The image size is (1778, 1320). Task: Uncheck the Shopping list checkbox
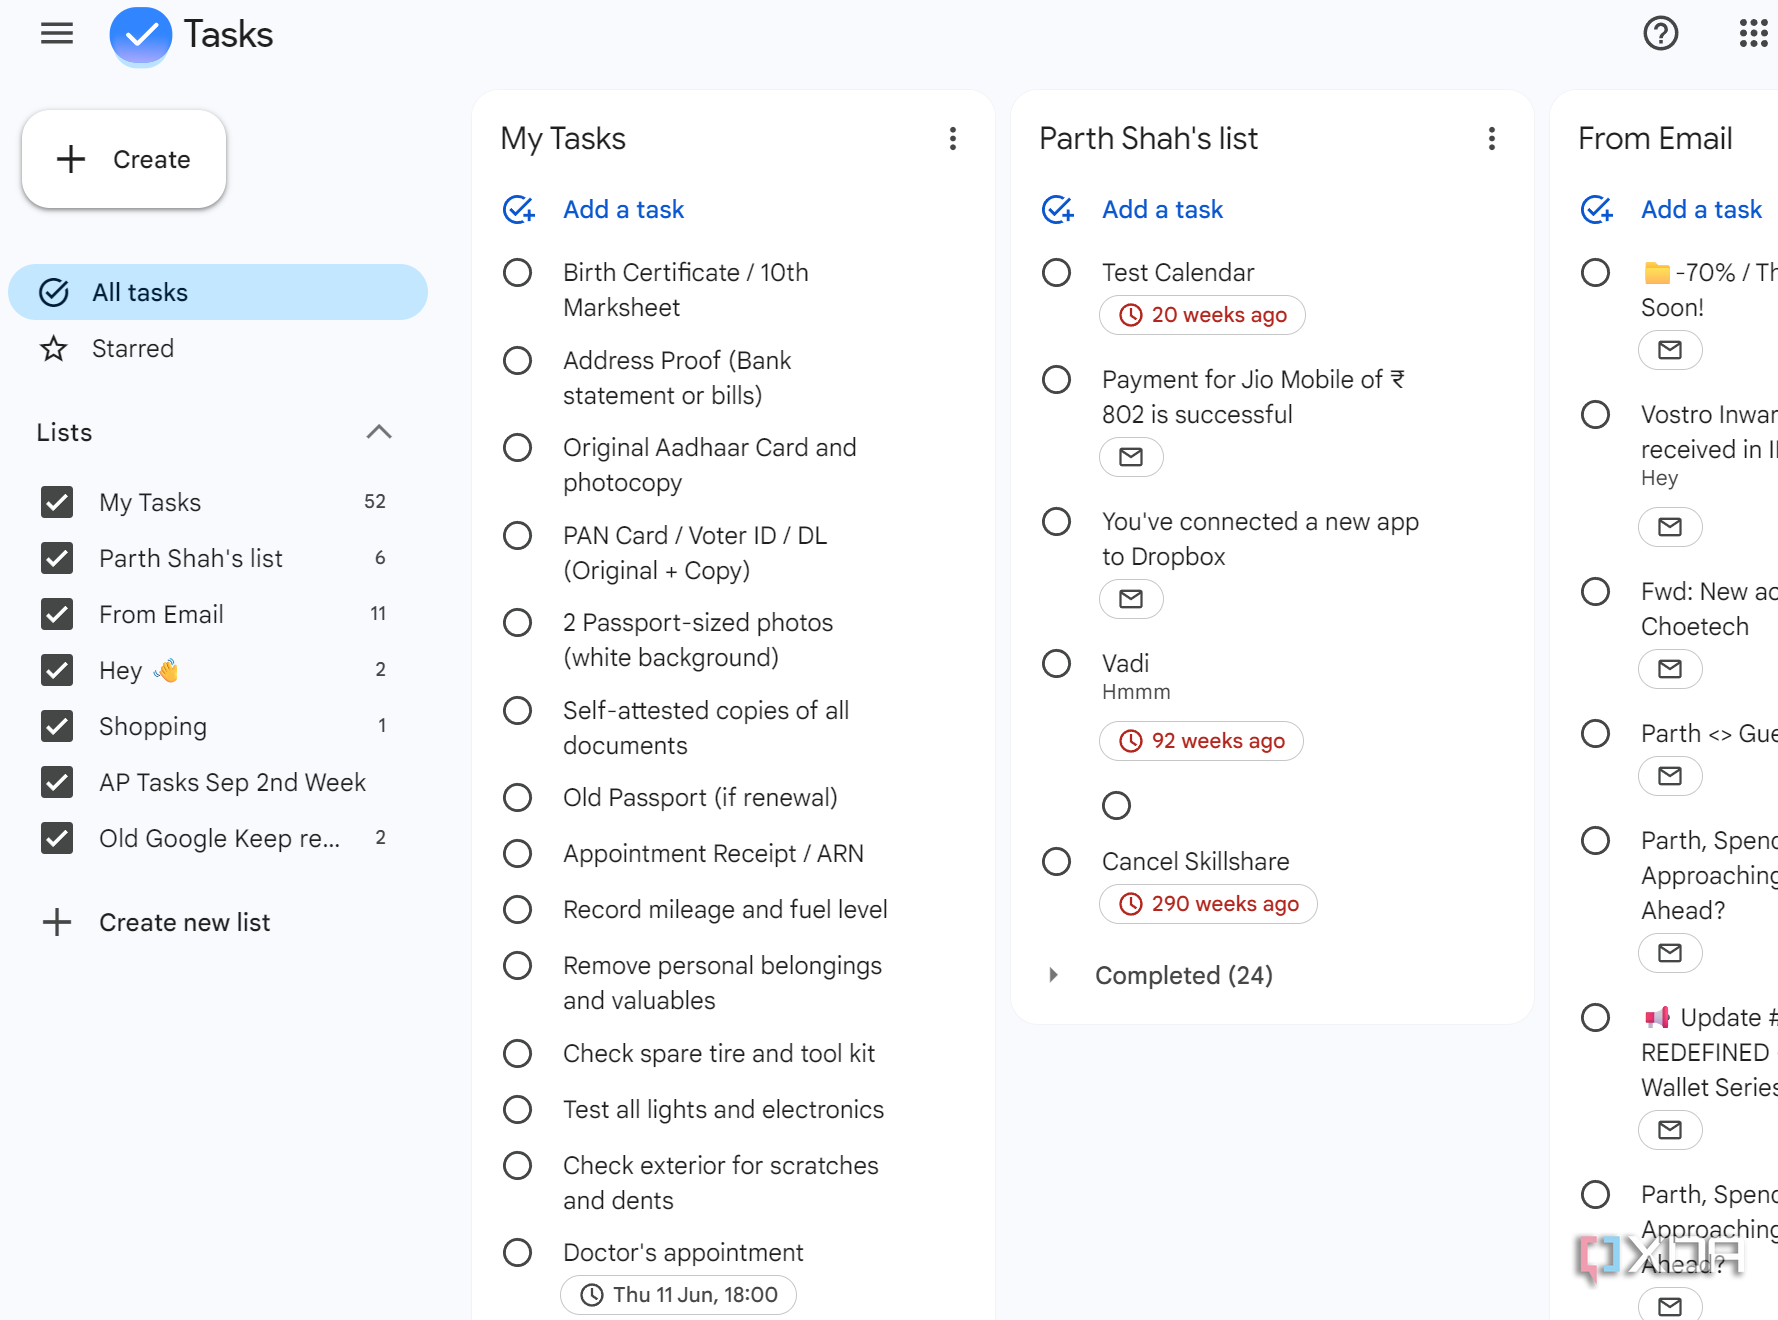(x=57, y=726)
